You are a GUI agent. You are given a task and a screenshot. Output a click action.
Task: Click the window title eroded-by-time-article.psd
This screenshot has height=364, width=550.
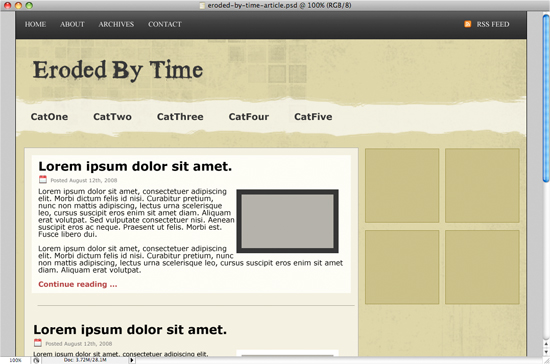[x=280, y=5]
